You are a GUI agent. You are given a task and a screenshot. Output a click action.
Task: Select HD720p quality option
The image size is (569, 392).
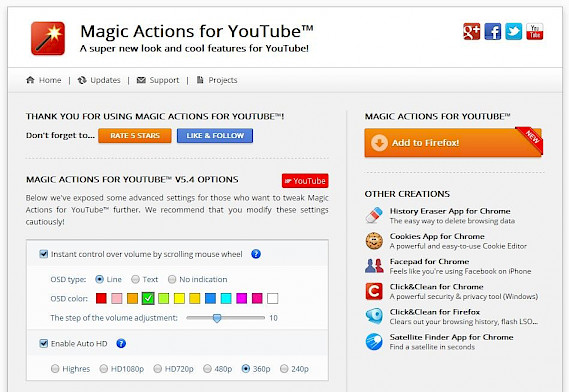[157, 369]
